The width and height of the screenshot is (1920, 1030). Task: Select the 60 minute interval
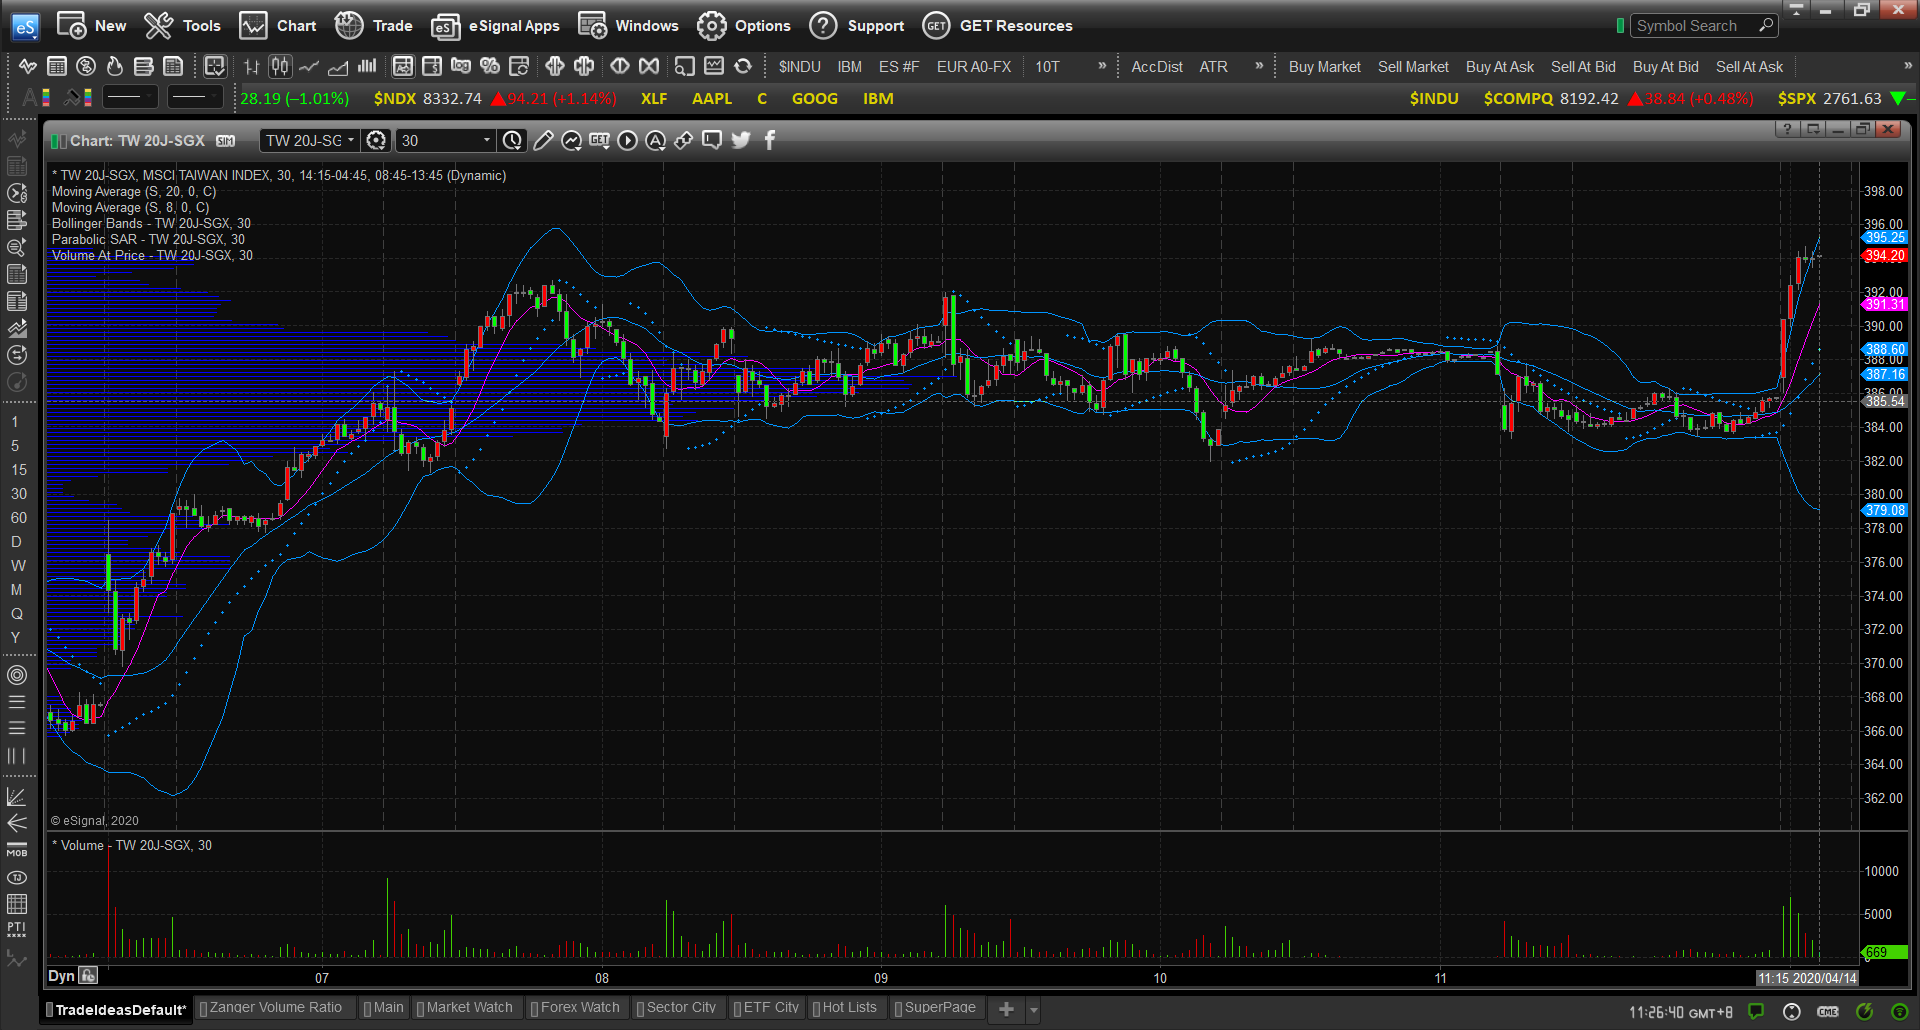[18, 517]
